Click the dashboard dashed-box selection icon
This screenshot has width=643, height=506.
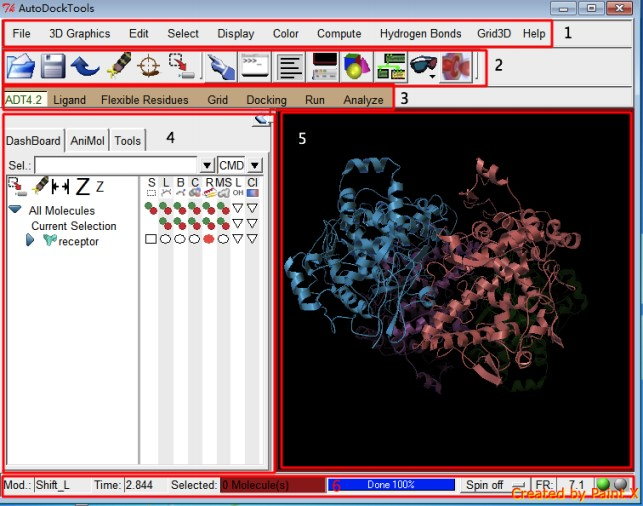17,187
